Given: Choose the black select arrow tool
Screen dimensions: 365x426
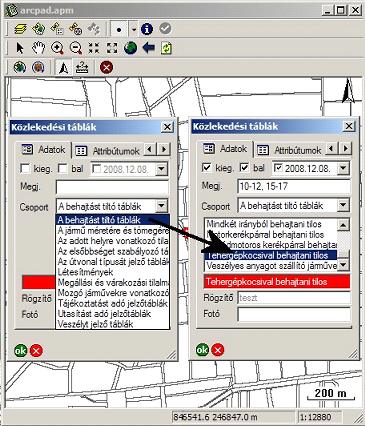Looking at the screenshot, I should pos(20,48).
